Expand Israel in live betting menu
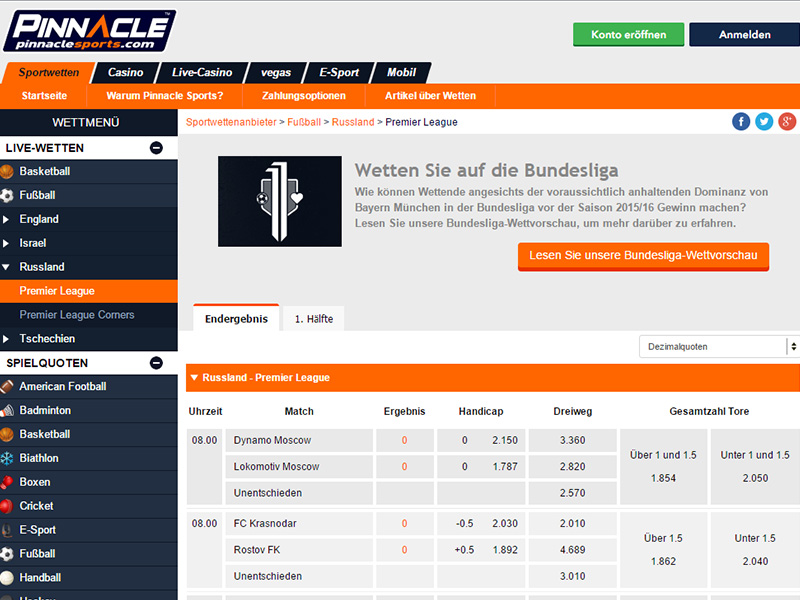The width and height of the screenshot is (800, 600). point(6,243)
